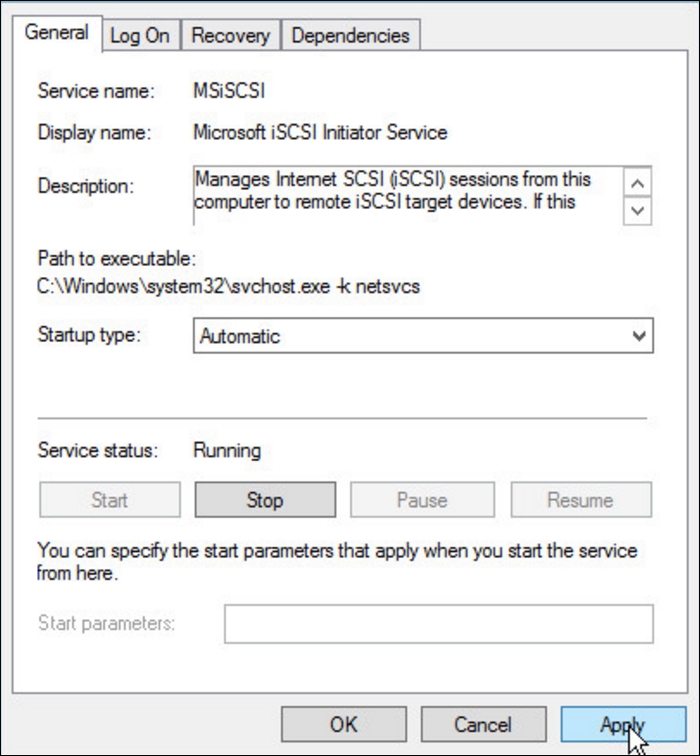Screen dimensions: 700x756
Task: Click the Pause service button
Action: [423, 499]
